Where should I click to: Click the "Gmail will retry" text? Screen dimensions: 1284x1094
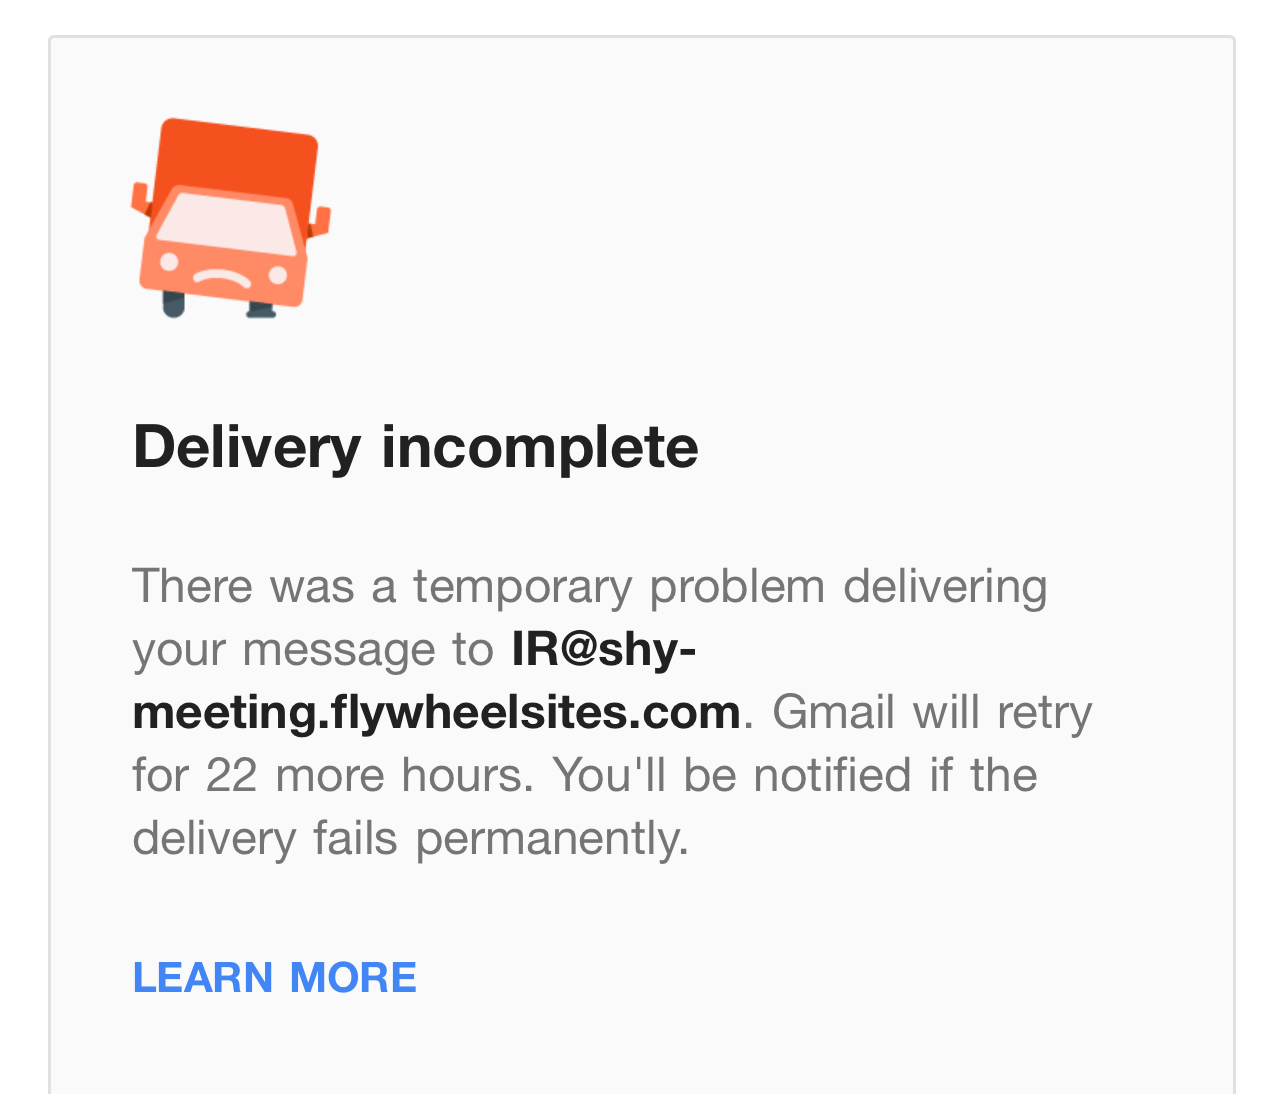point(932,712)
